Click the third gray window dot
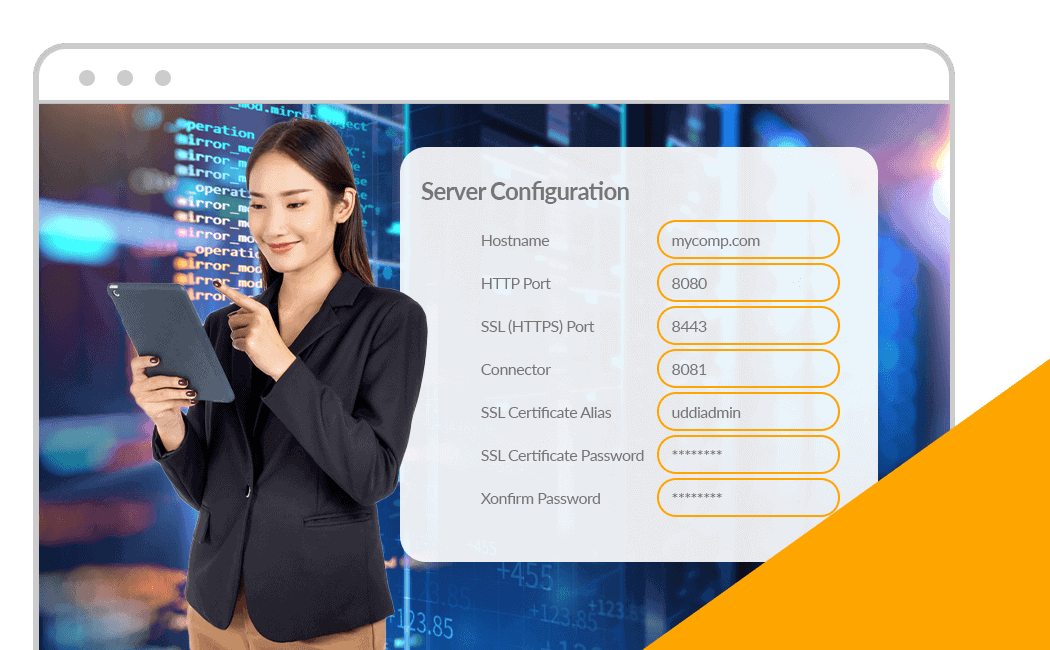The width and height of the screenshot is (1050, 650). [x=163, y=78]
